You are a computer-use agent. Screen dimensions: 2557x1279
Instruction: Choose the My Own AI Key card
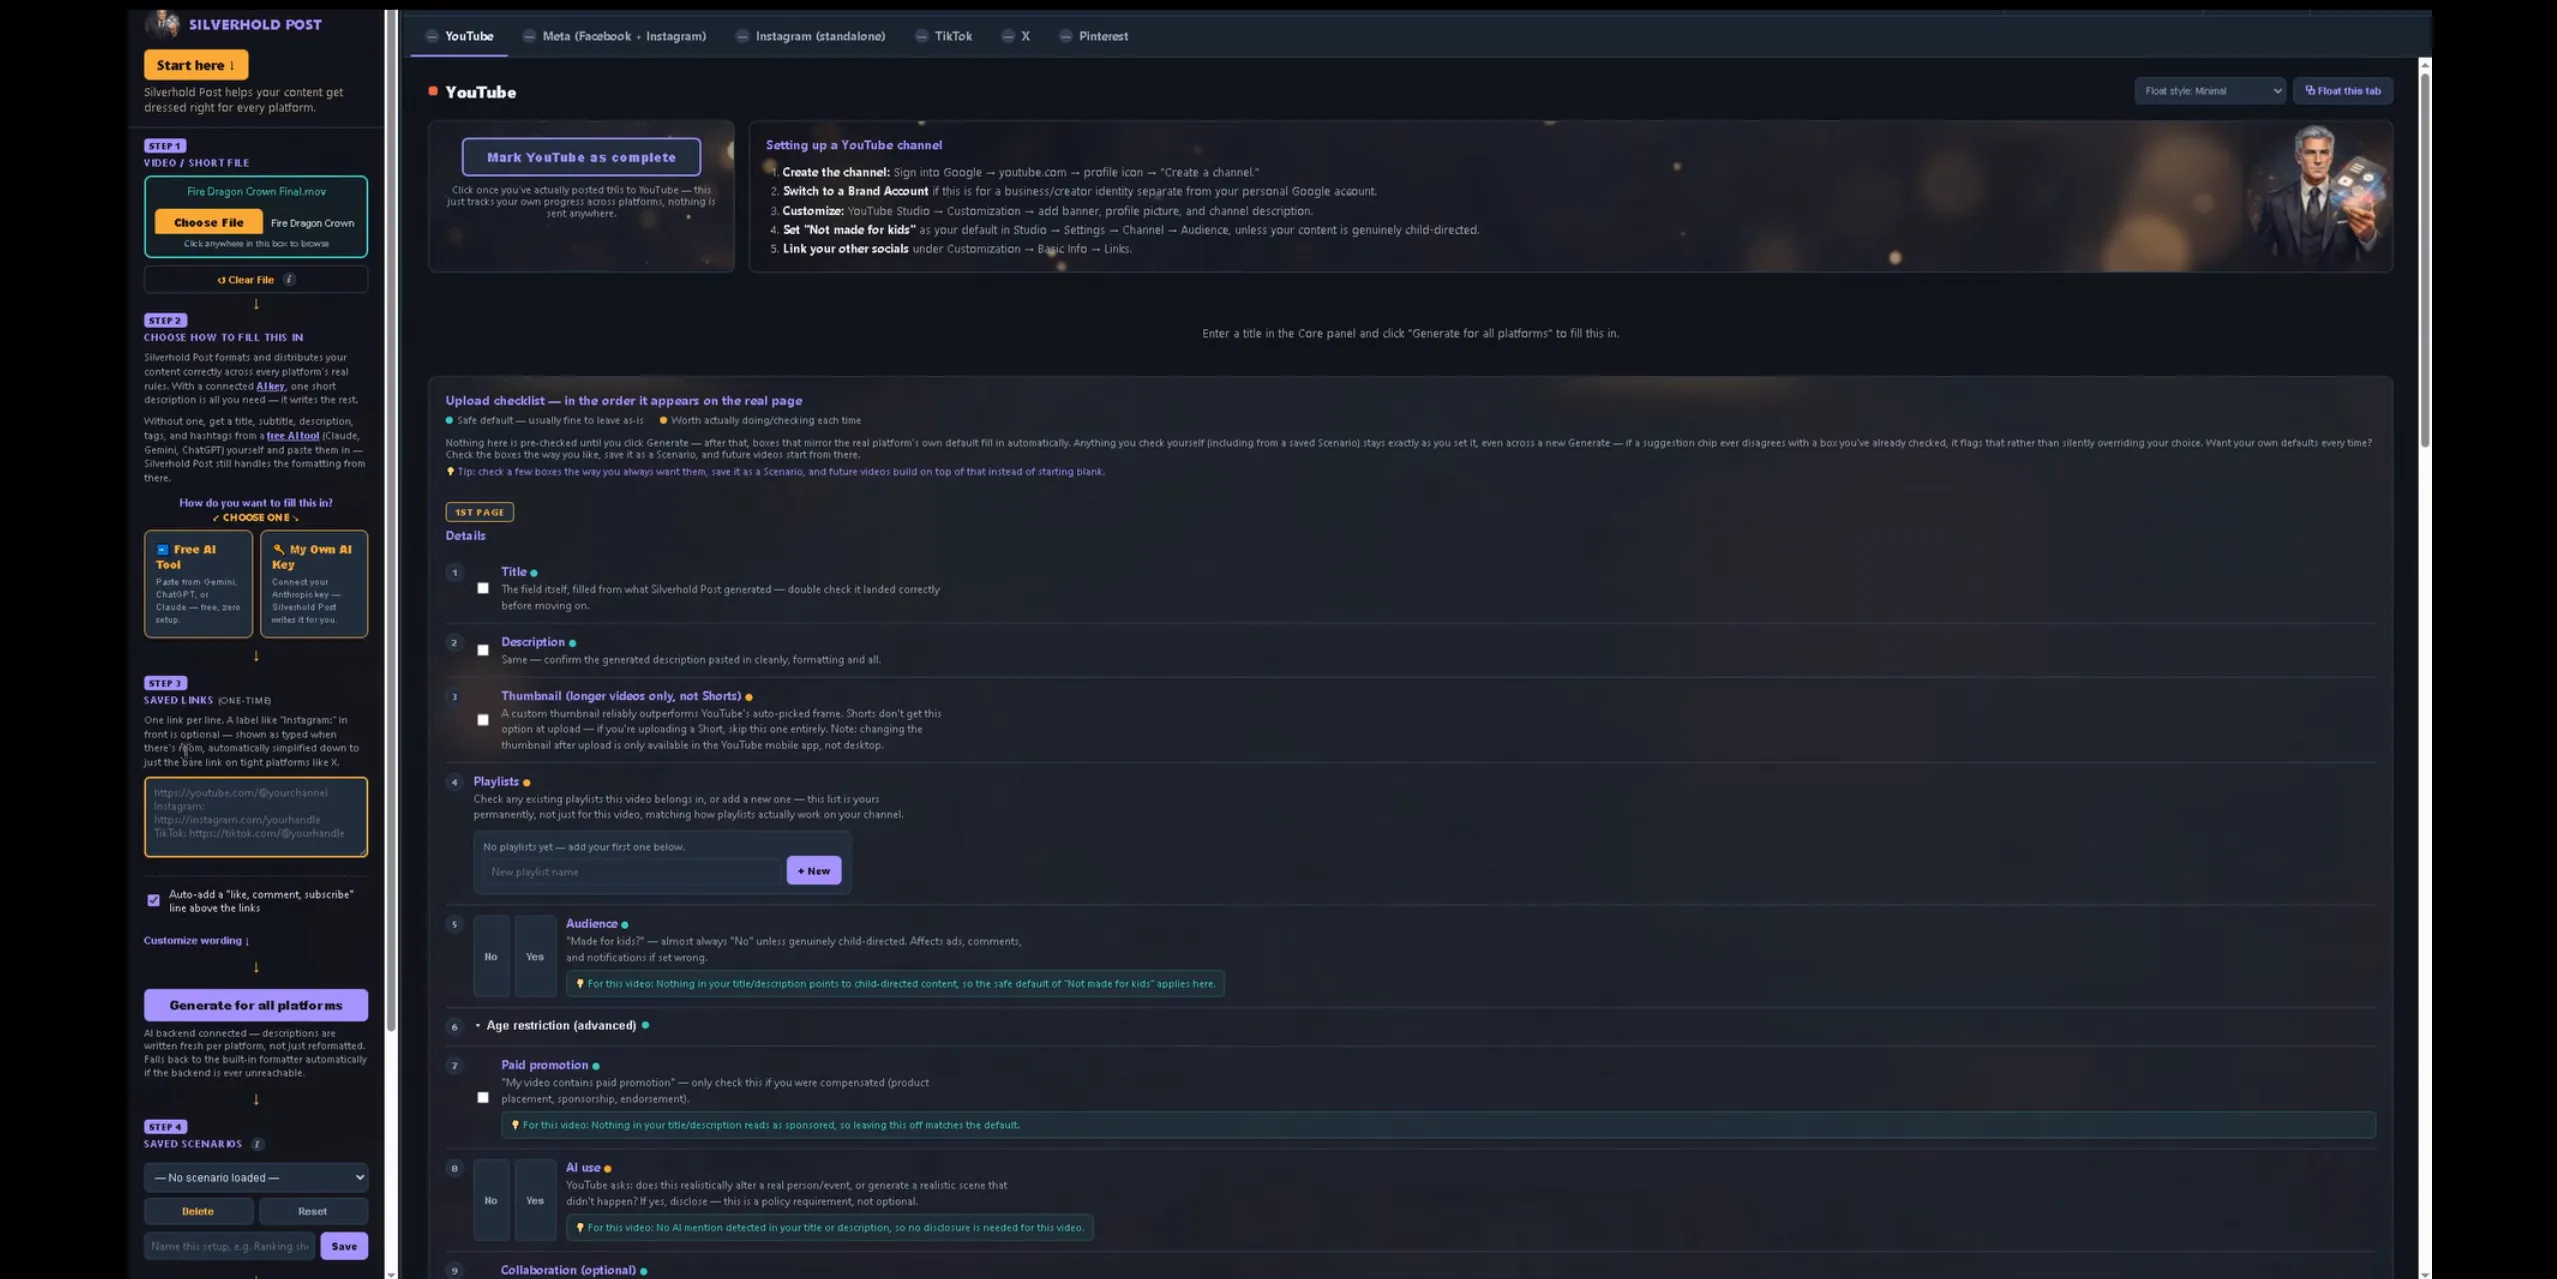(x=314, y=584)
